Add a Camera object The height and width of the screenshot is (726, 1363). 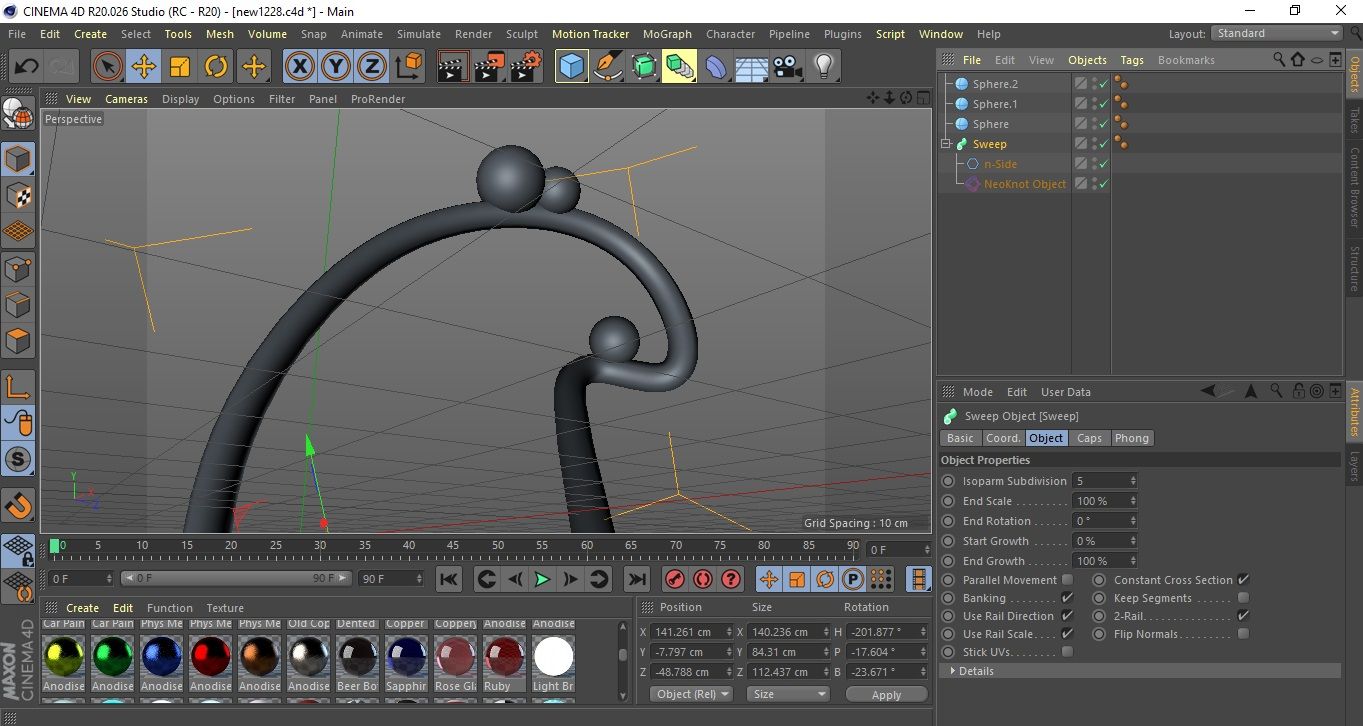[x=787, y=67]
